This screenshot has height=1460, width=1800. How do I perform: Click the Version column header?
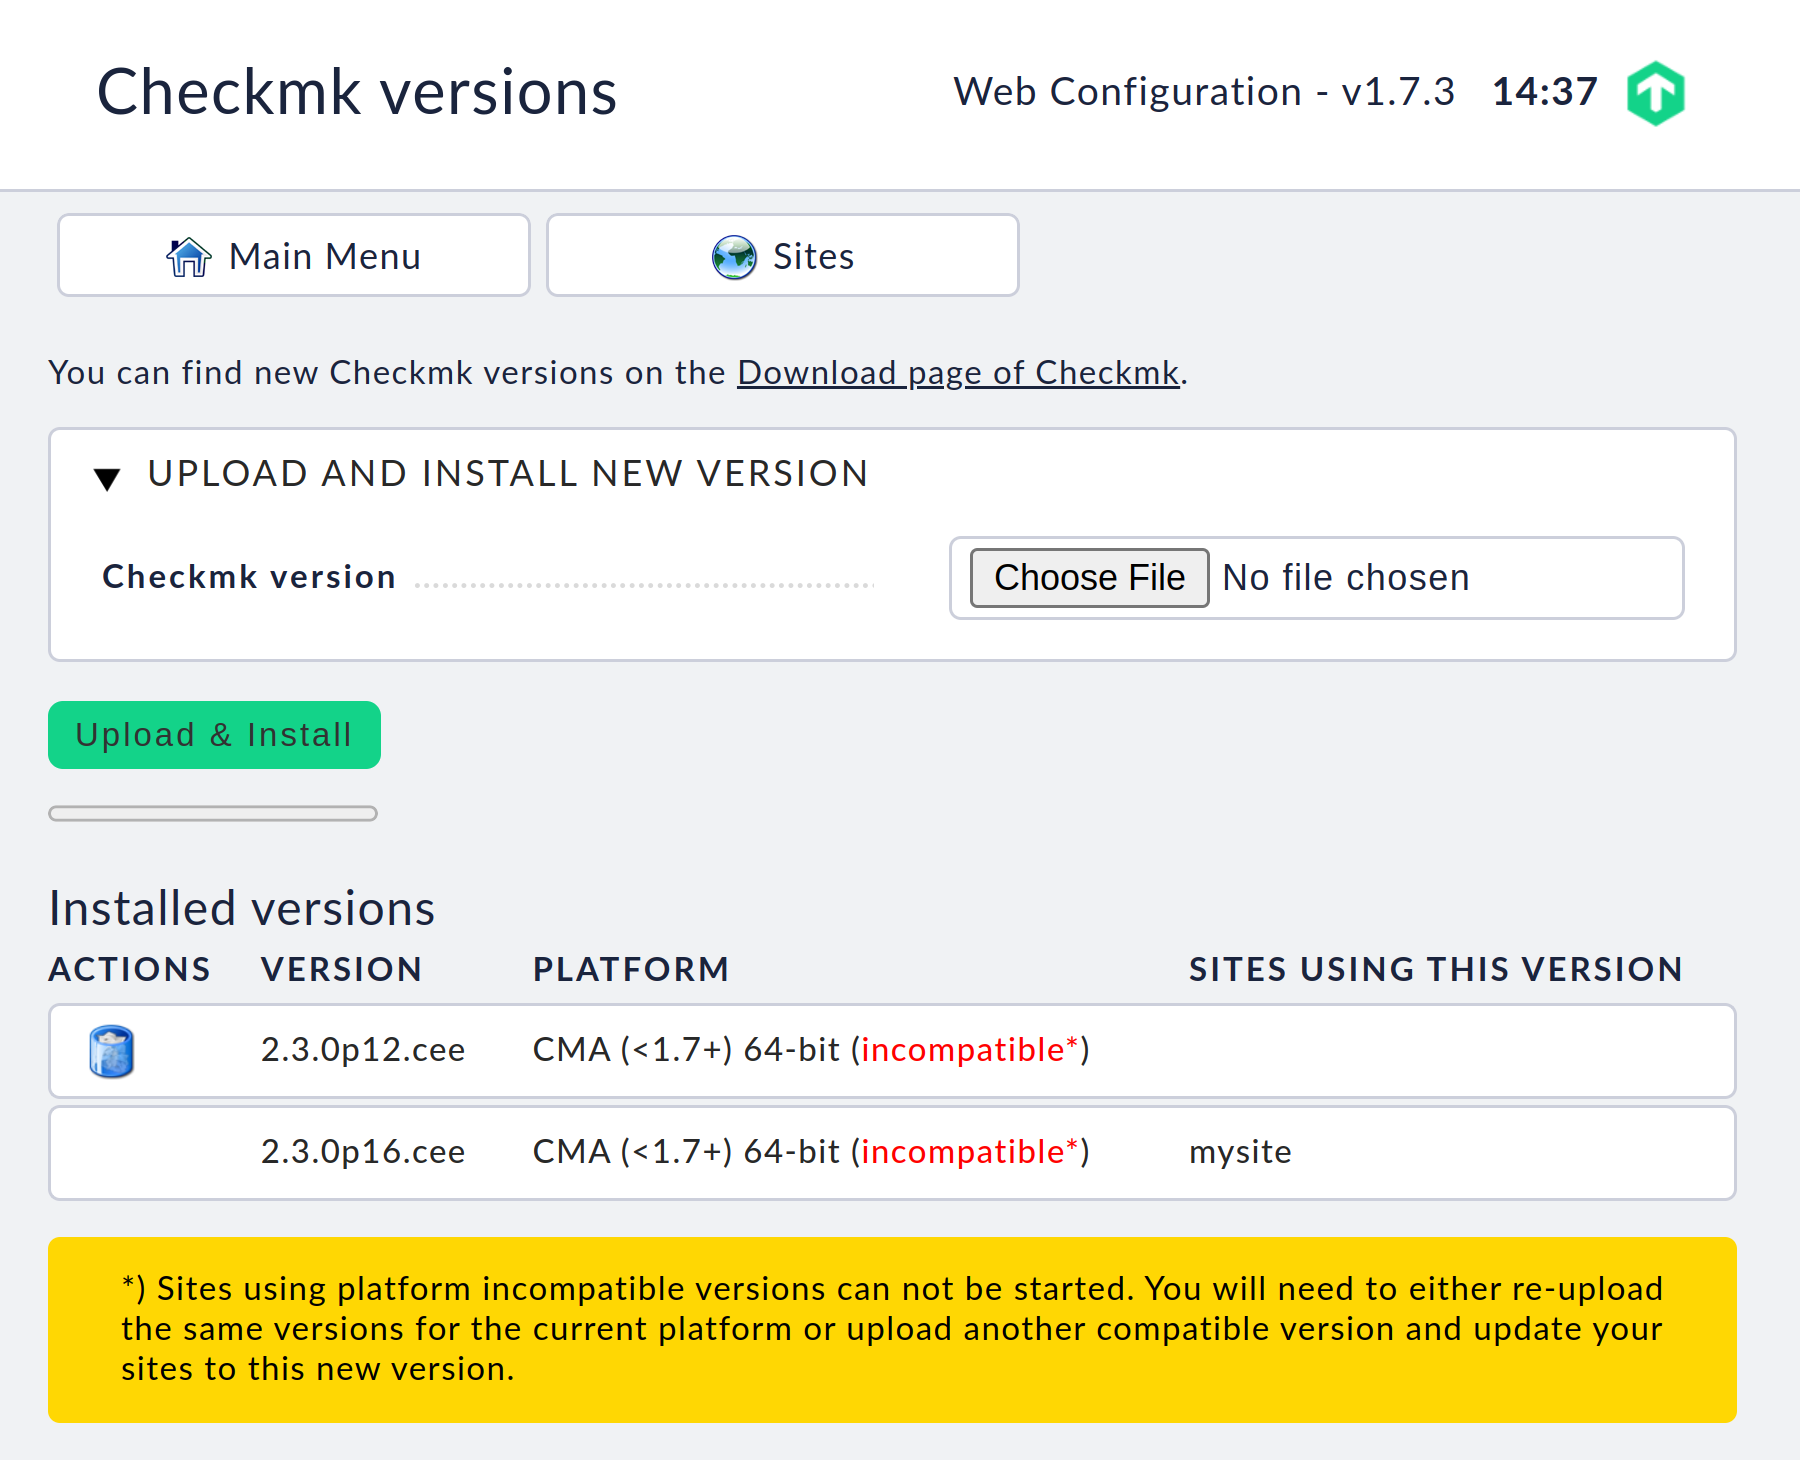pyautogui.click(x=341, y=969)
